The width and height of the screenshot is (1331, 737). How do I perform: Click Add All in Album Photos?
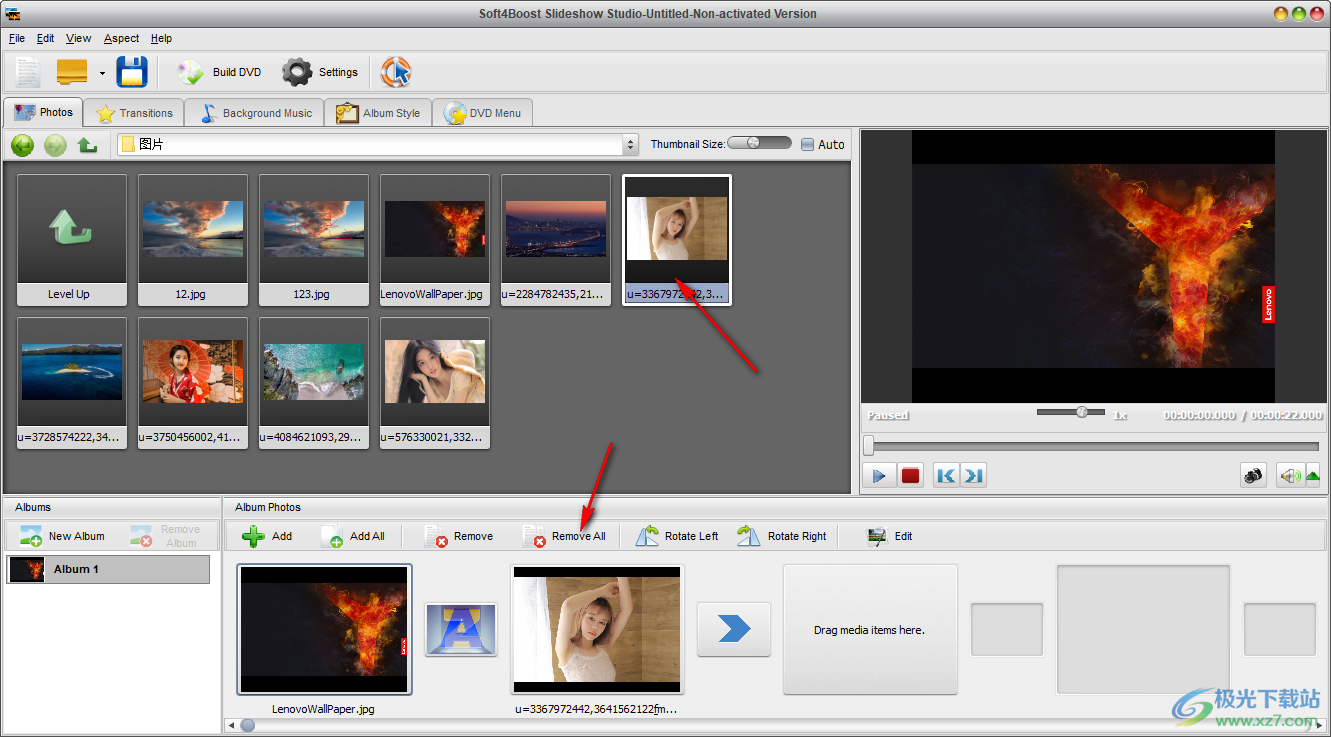pyautogui.click(x=353, y=536)
